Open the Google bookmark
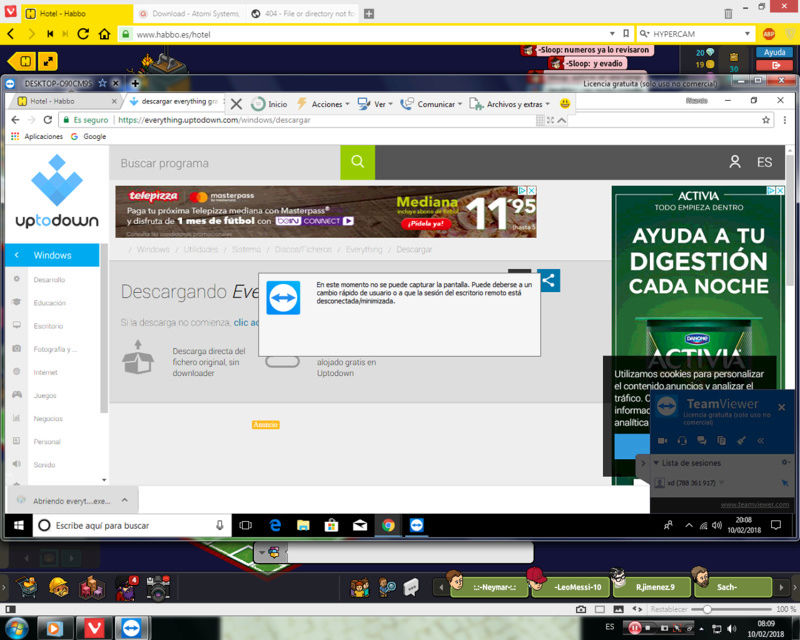 click(x=89, y=136)
